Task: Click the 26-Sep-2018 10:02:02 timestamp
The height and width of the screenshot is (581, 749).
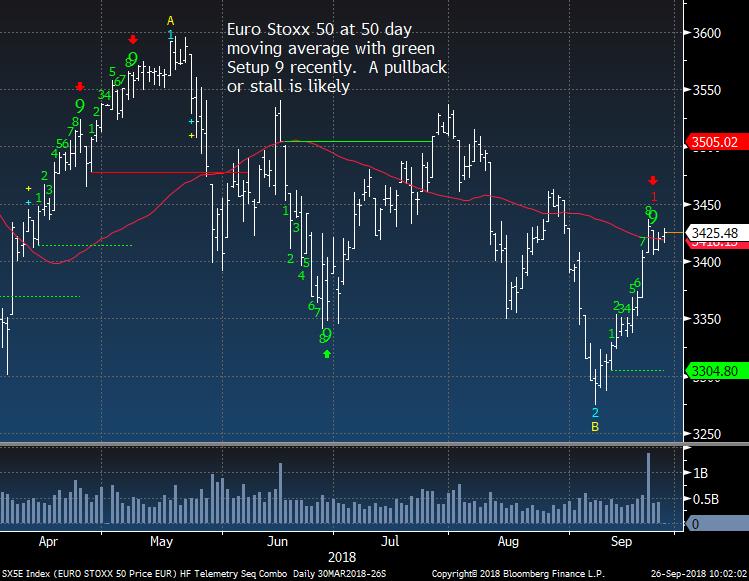Action: point(699,574)
